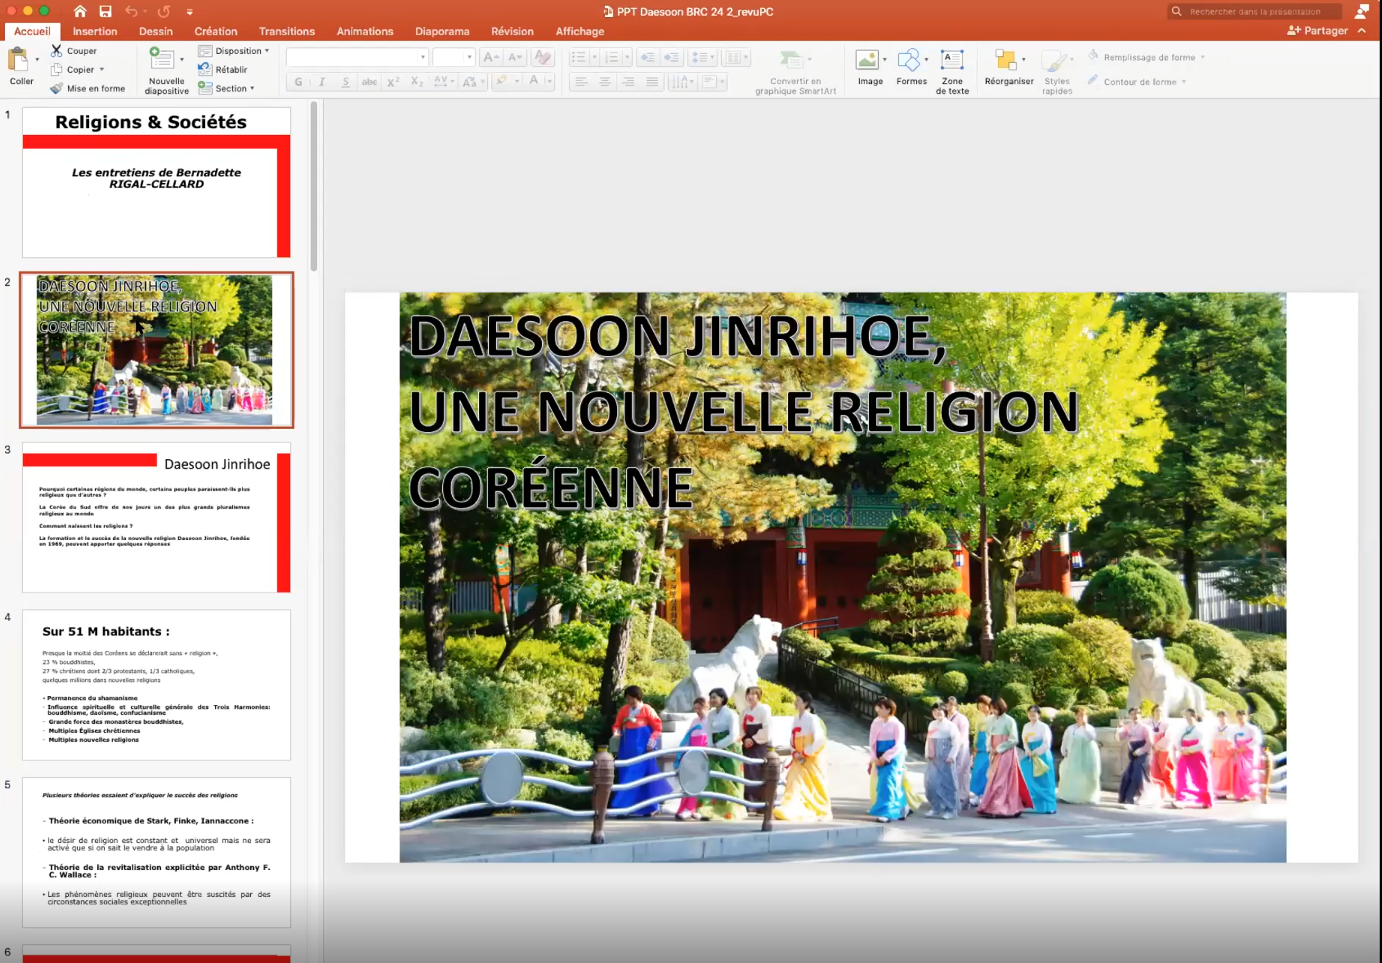Expand the Disposition layout dropdown

click(x=237, y=51)
